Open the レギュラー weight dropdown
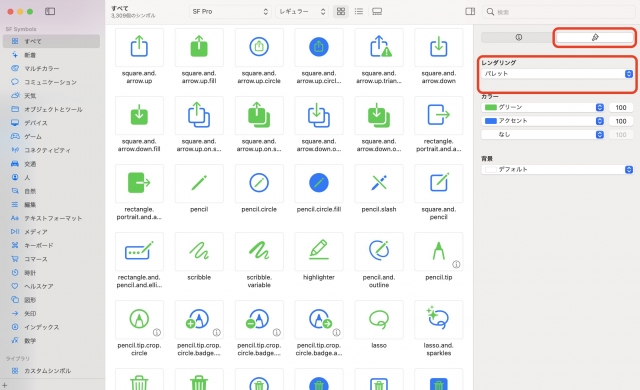 302,11
